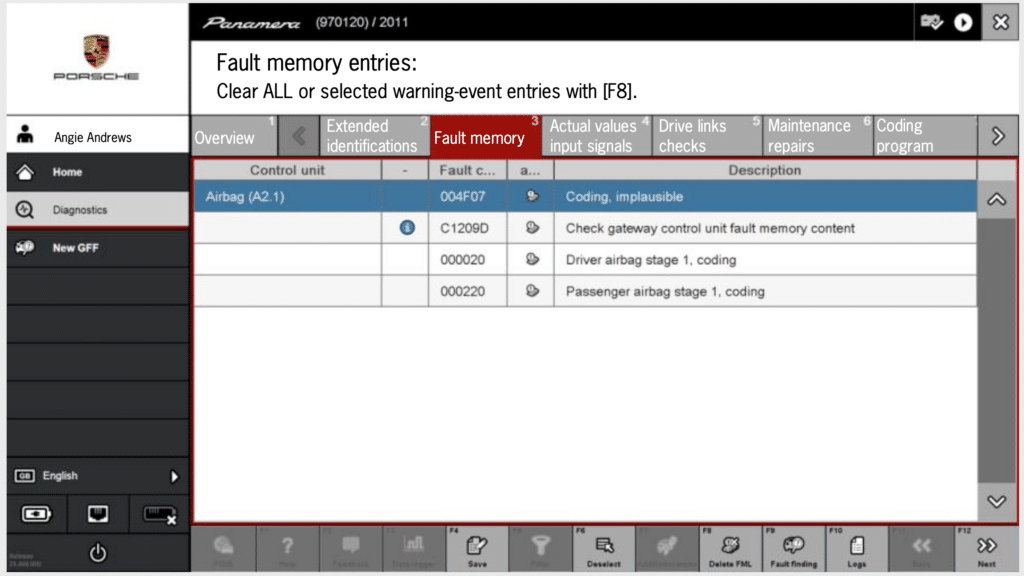Click the status icon in the 000020 row

pos(532,259)
